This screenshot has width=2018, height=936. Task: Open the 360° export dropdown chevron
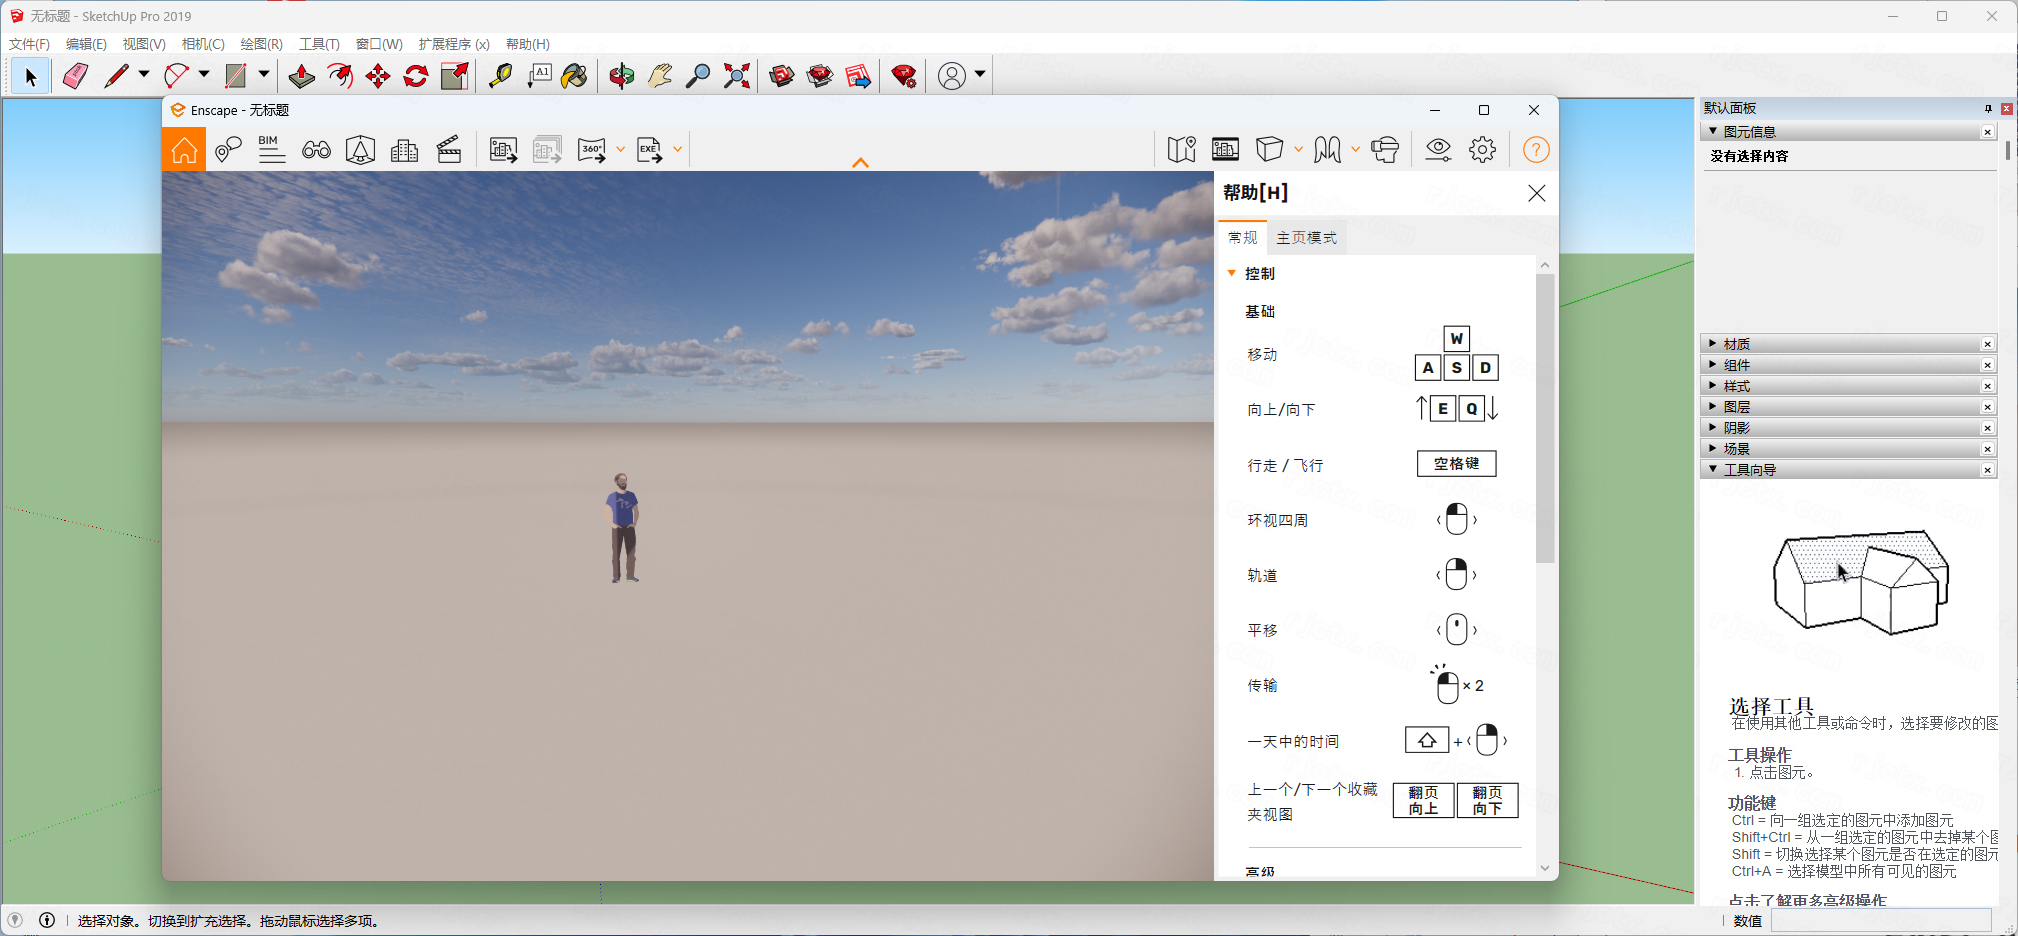(620, 150)
